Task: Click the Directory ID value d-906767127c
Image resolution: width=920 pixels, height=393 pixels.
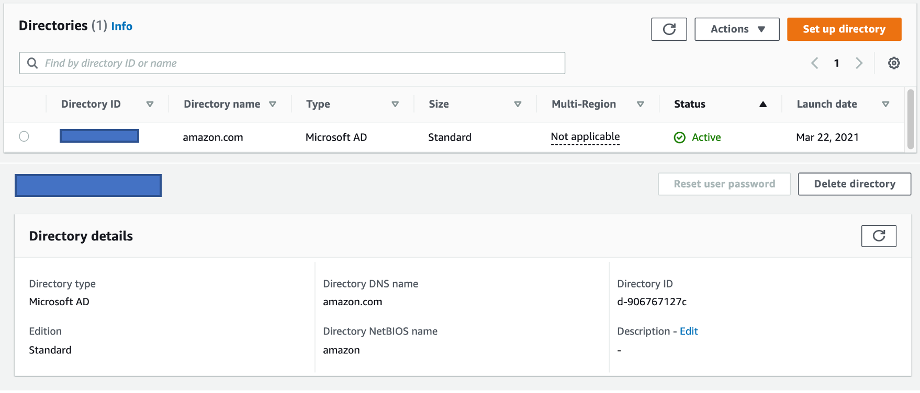Action: 652,303
